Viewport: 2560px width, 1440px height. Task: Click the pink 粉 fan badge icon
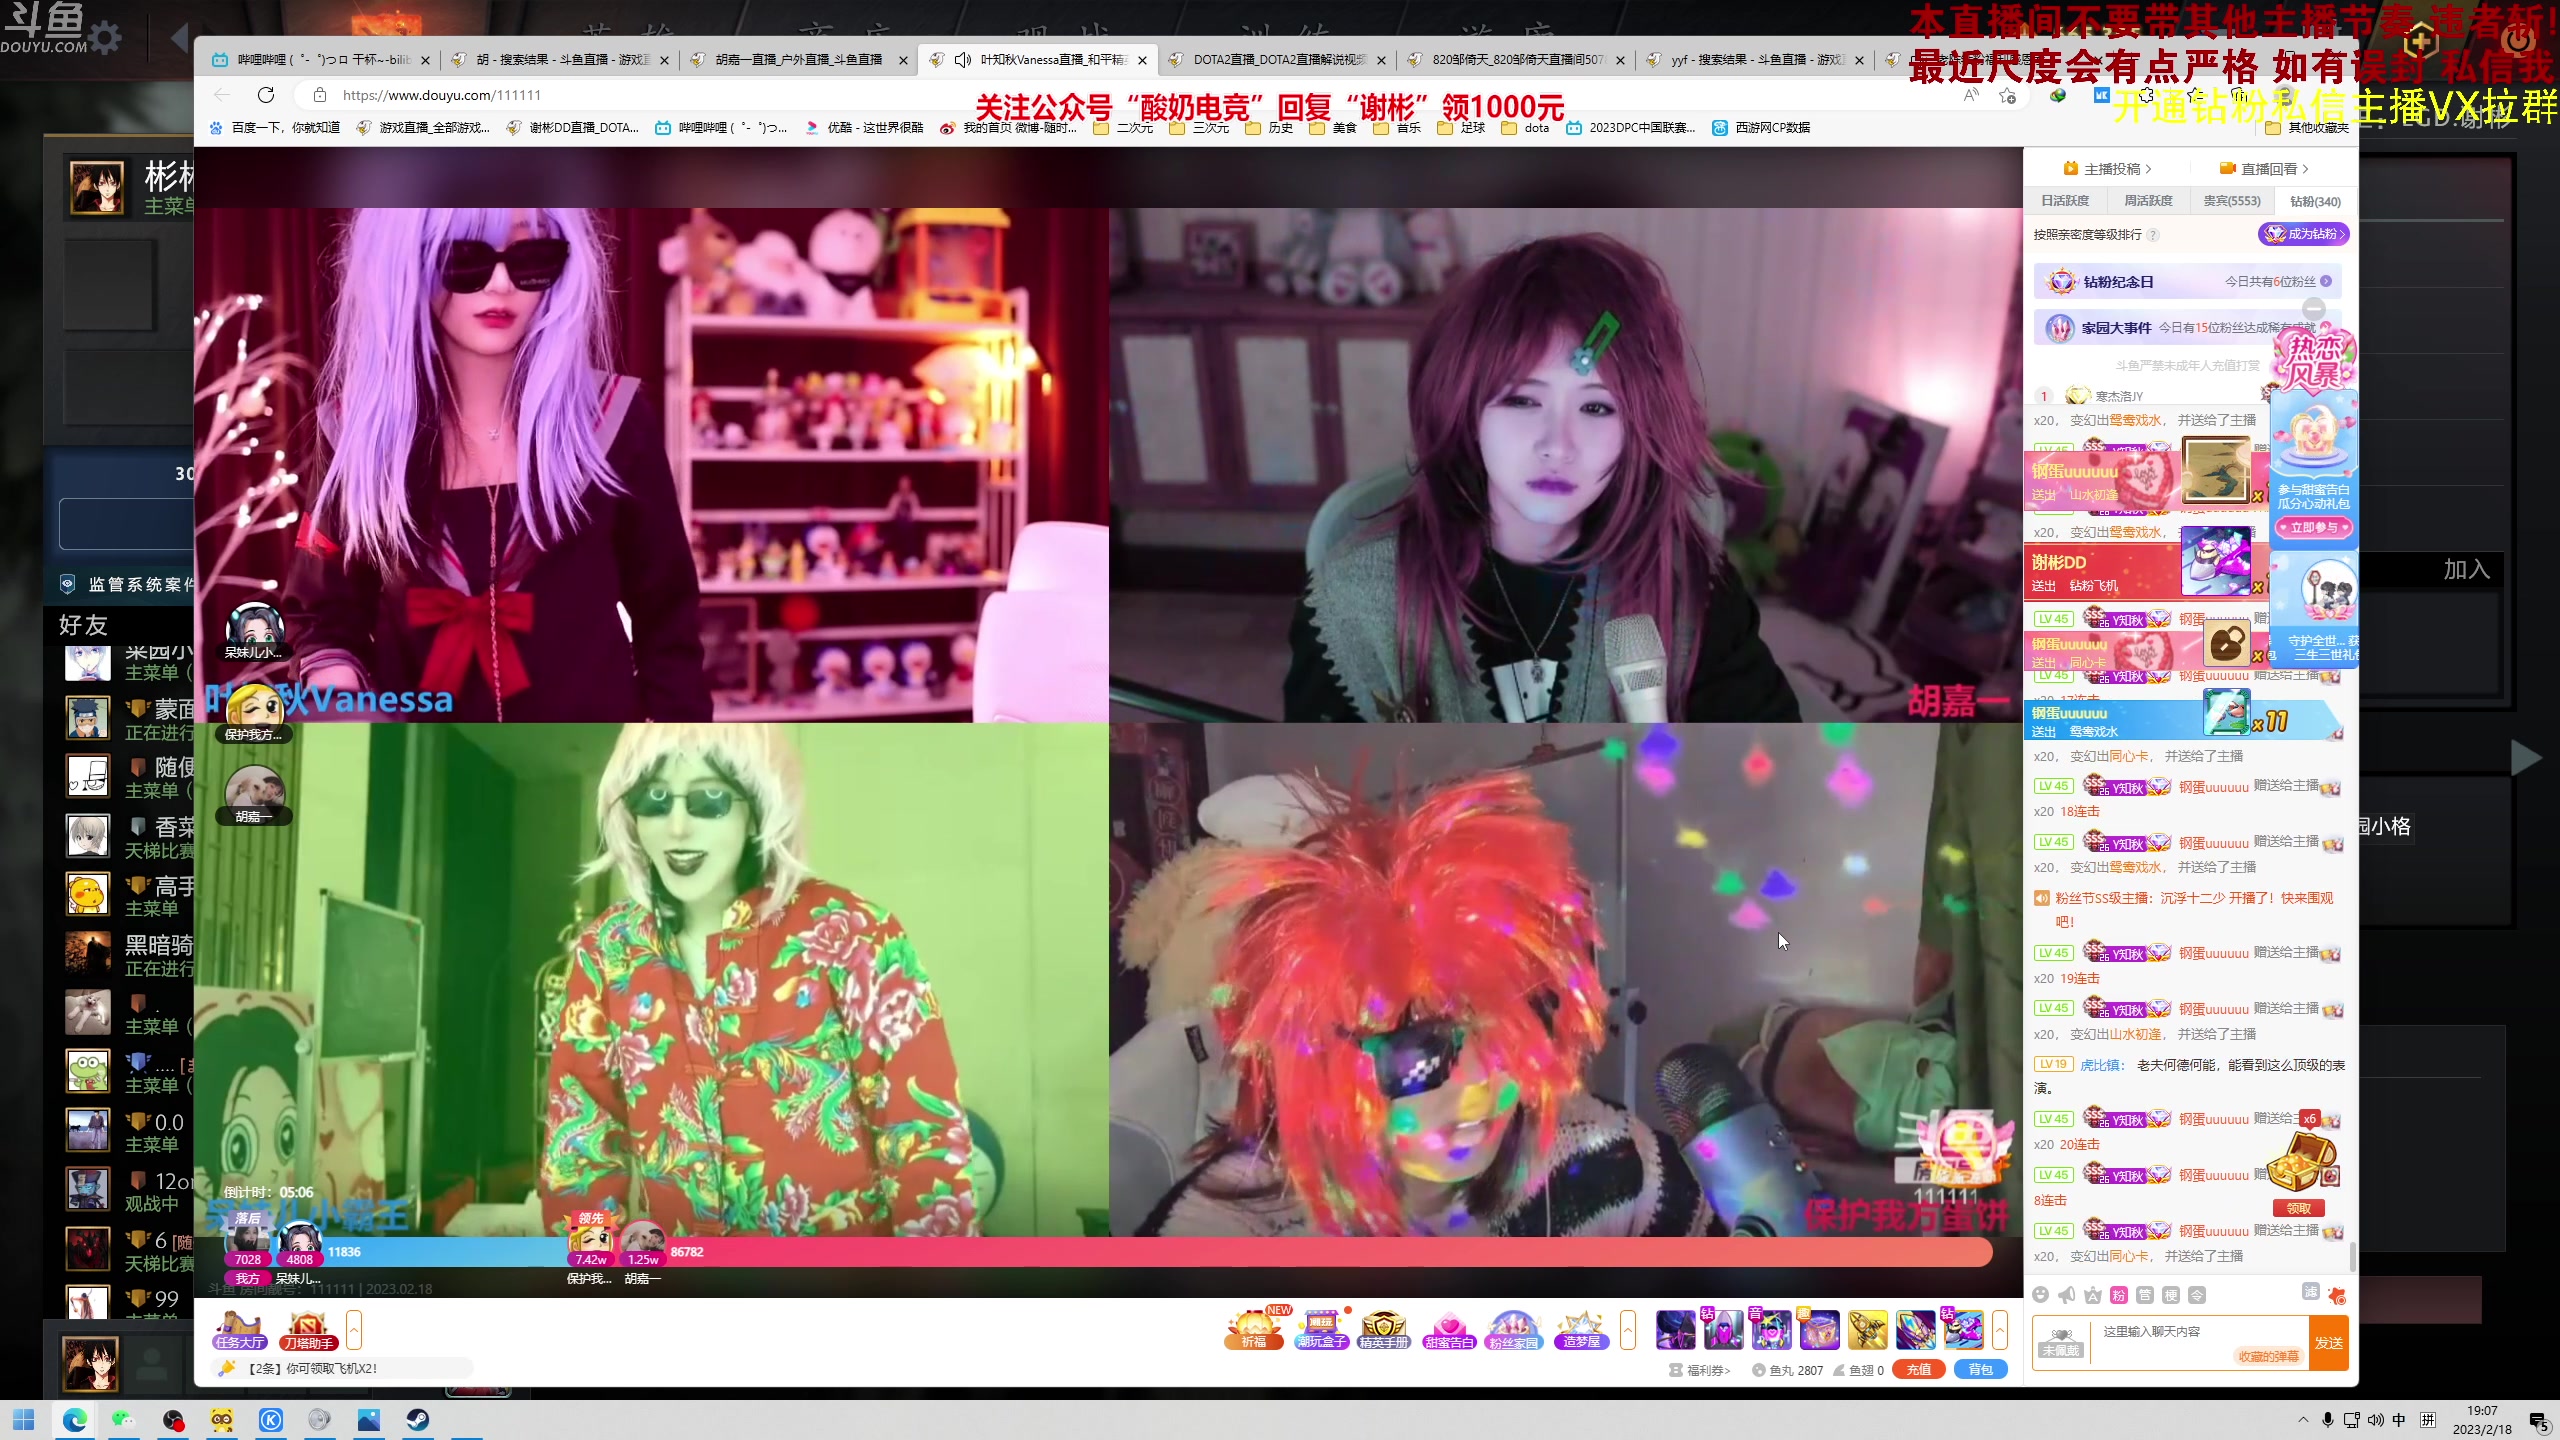point(2119,1295)
